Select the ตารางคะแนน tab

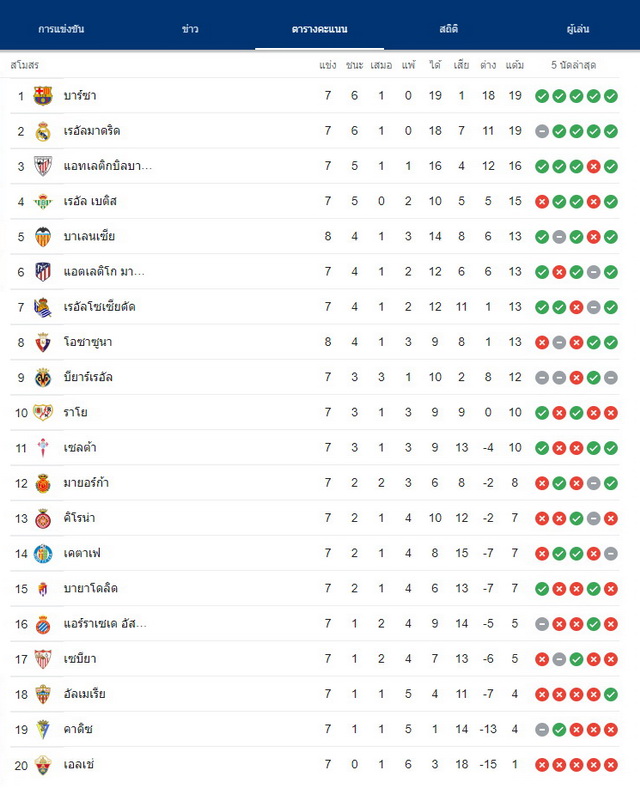click(x=319, y=29)
